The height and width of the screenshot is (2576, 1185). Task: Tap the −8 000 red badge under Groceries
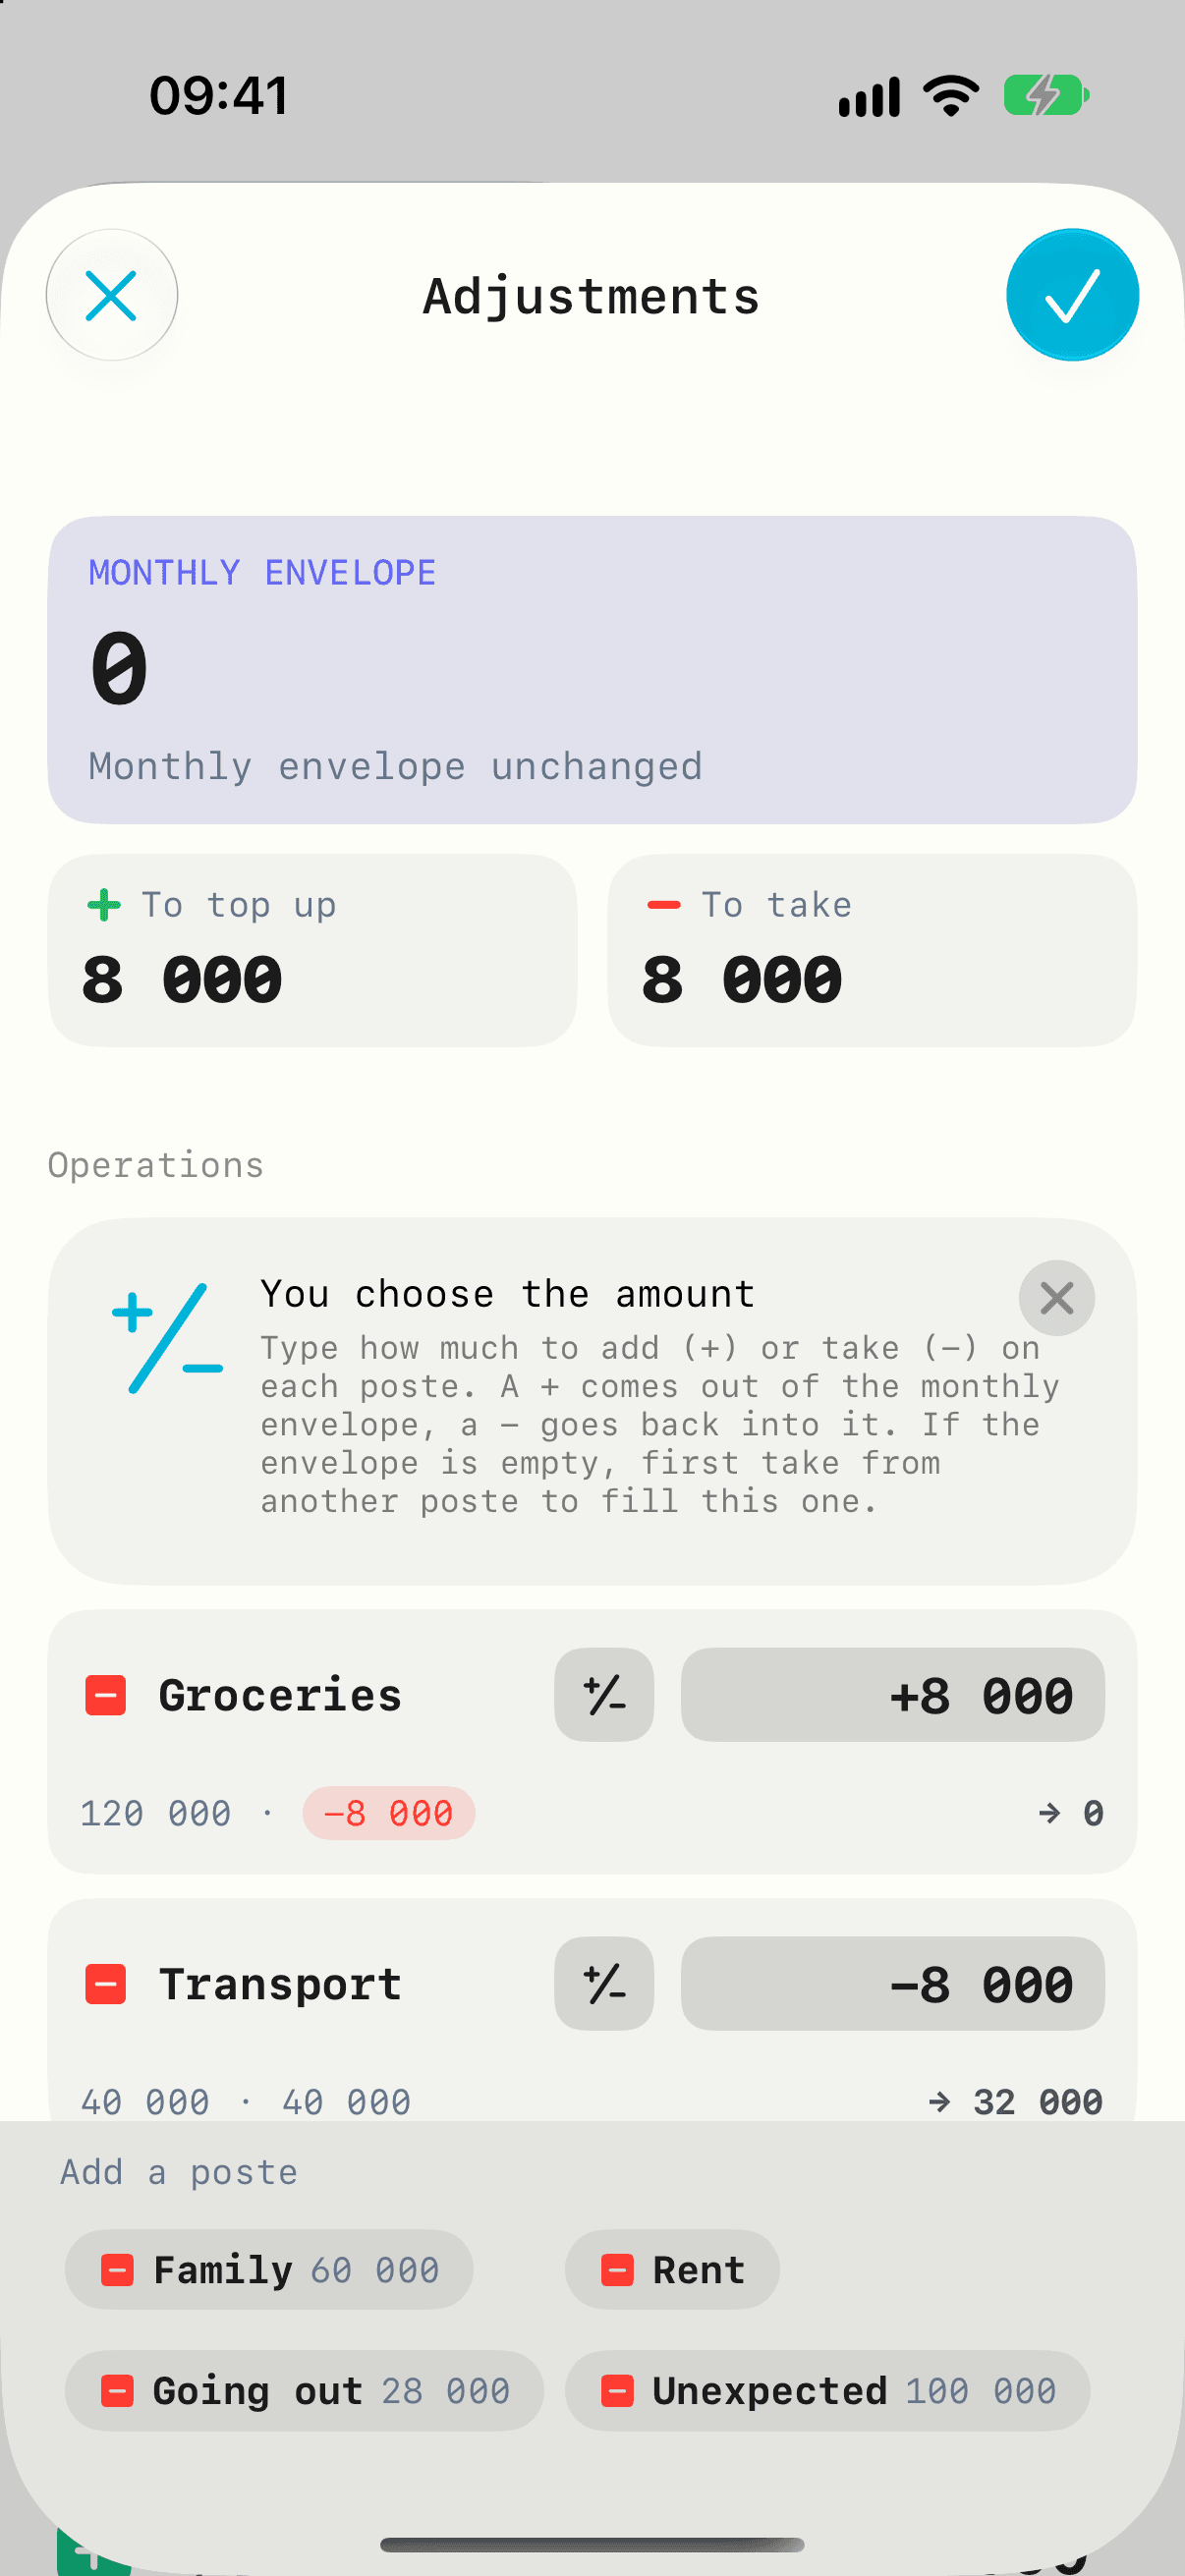[389, 1813]
